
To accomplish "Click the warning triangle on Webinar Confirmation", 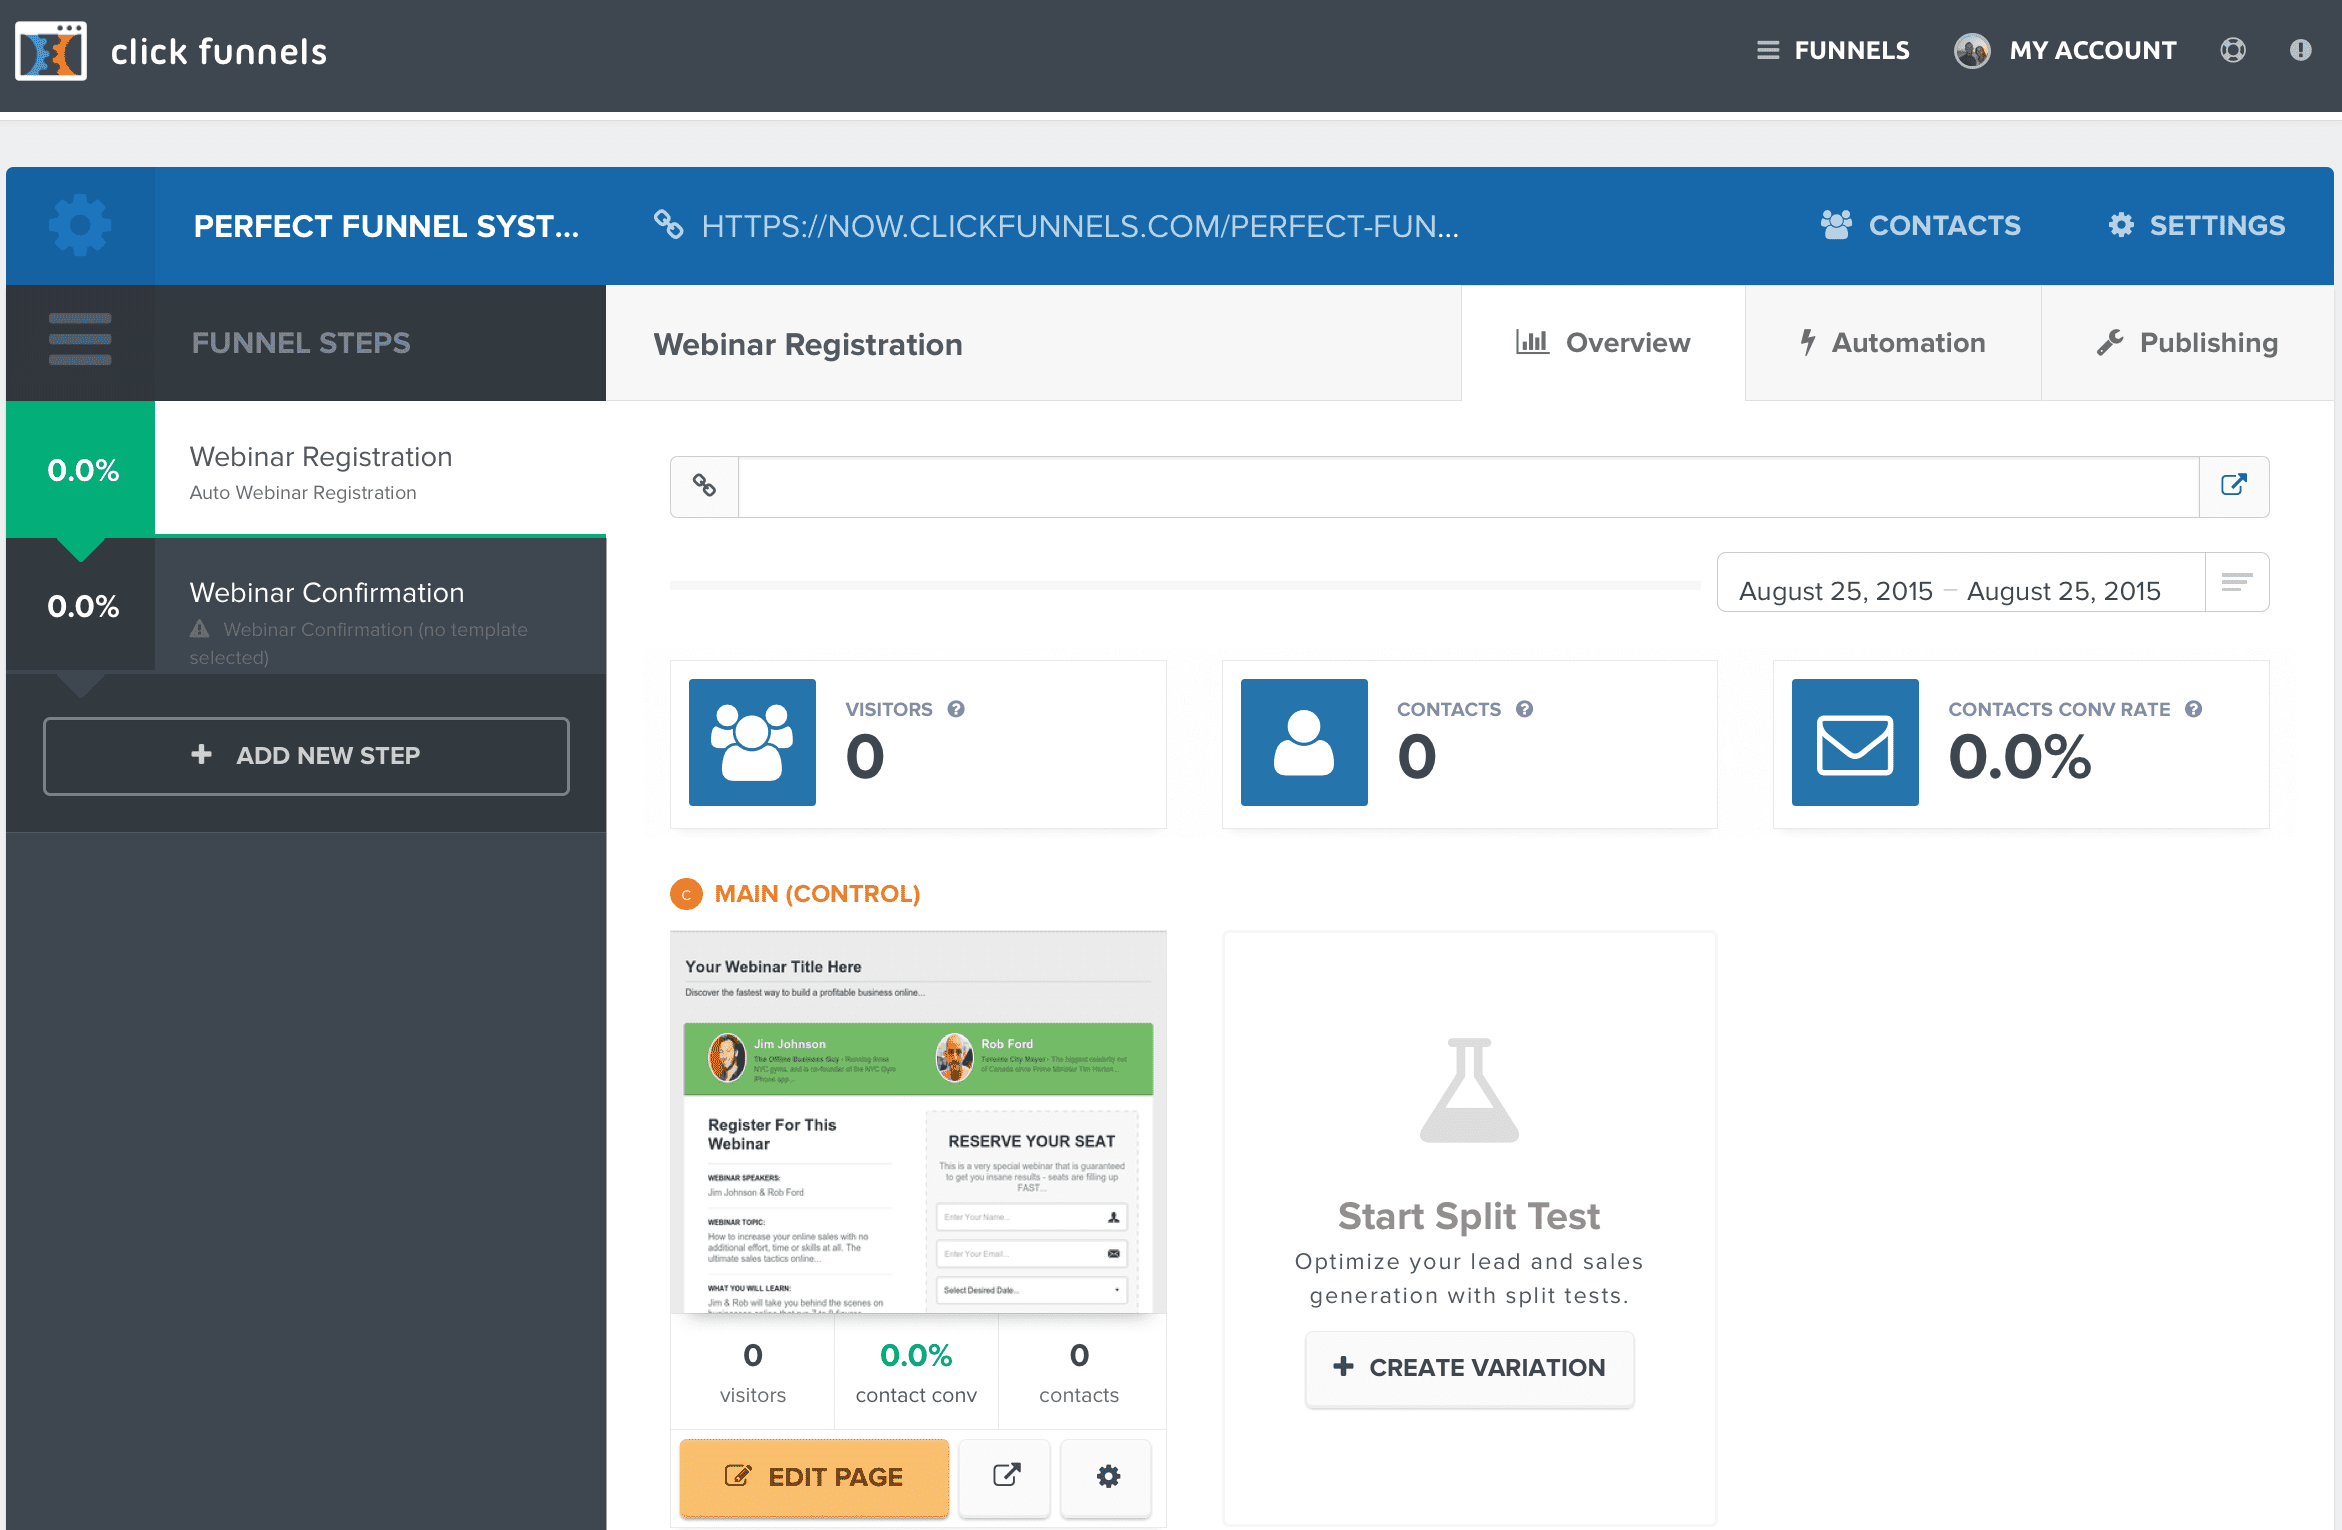I will tap(200, 629).
